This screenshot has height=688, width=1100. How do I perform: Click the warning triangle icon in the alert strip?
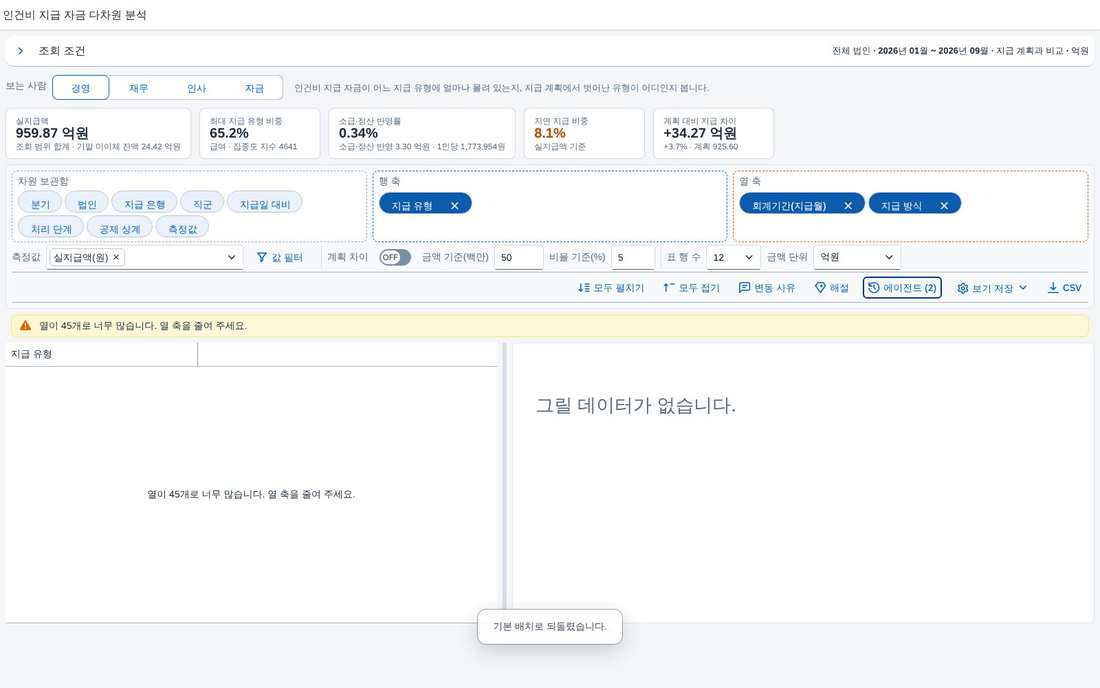[x=25, y=325]
